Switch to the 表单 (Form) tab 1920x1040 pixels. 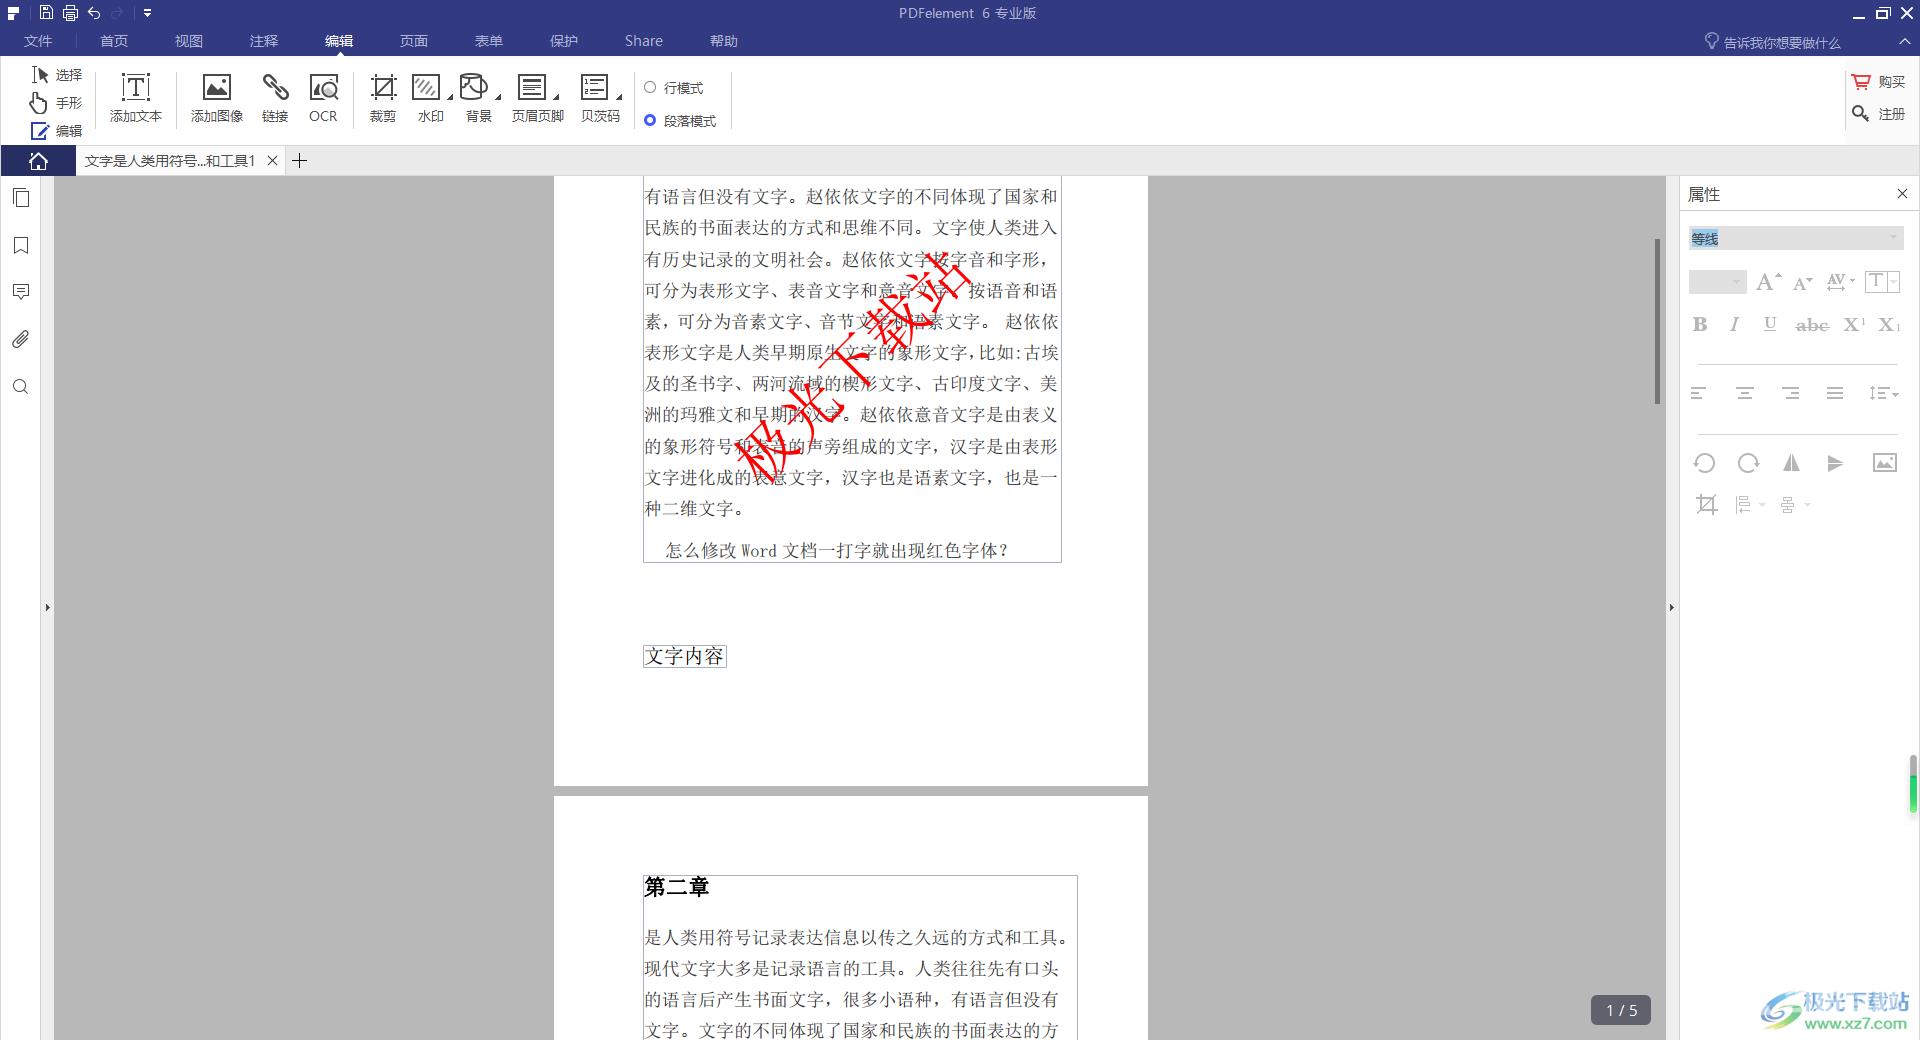pos(489,41)
